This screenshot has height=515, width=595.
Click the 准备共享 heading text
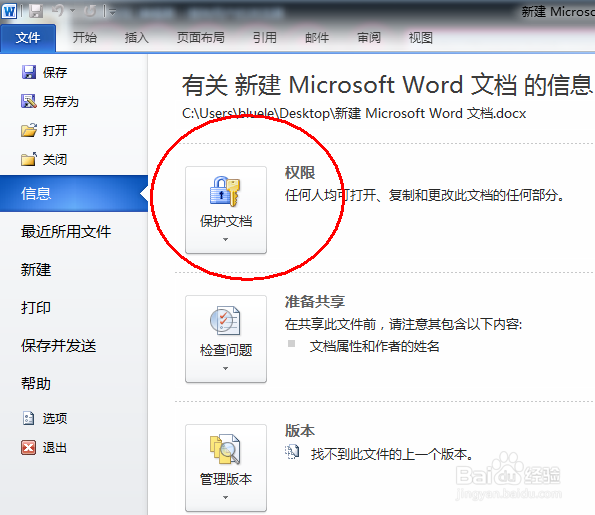pyautogui.click(x=315, y=302)
